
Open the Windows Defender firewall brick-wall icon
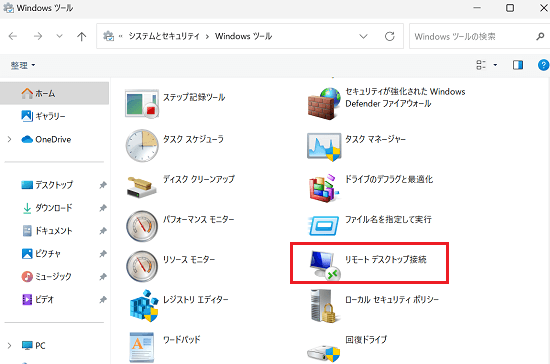pyautogui.click(x=324, y=104)
